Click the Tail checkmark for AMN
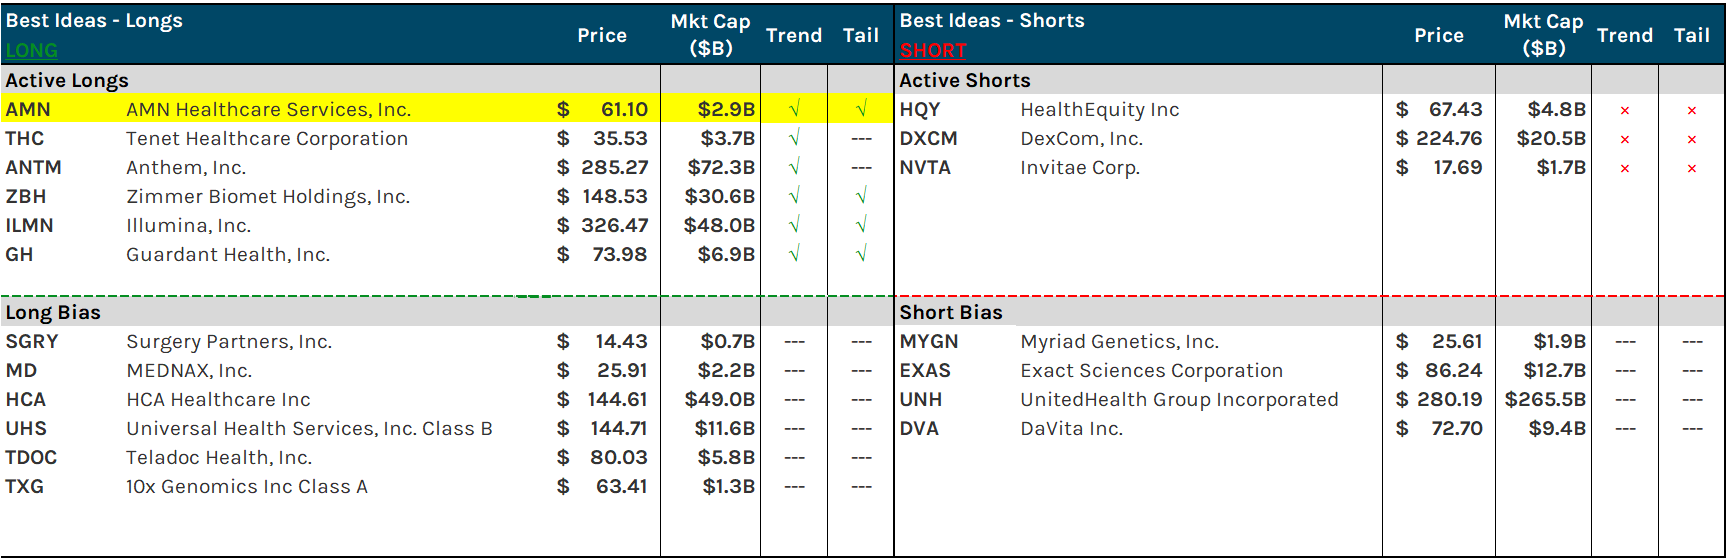 click(x=861, y=109)
